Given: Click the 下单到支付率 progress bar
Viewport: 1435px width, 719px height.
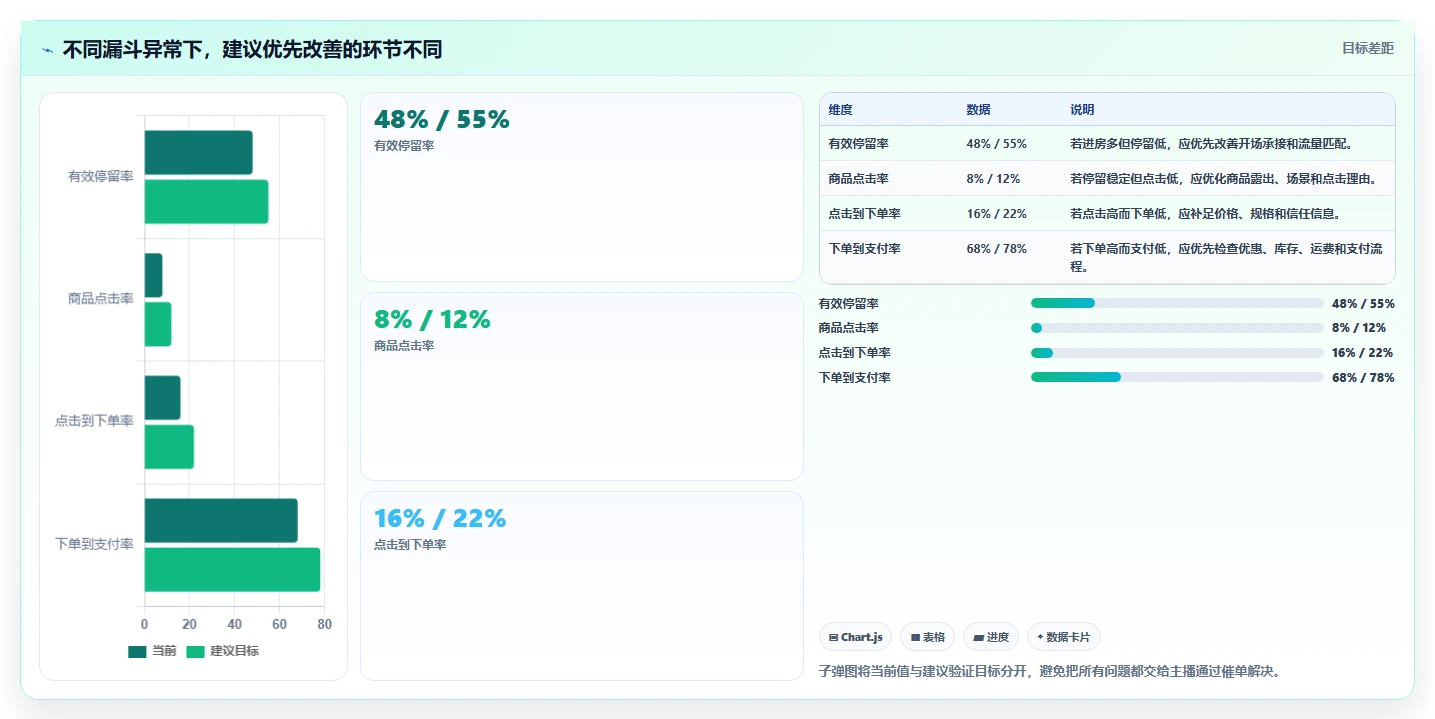Looking at the screenshot, I should [1177, 377].
